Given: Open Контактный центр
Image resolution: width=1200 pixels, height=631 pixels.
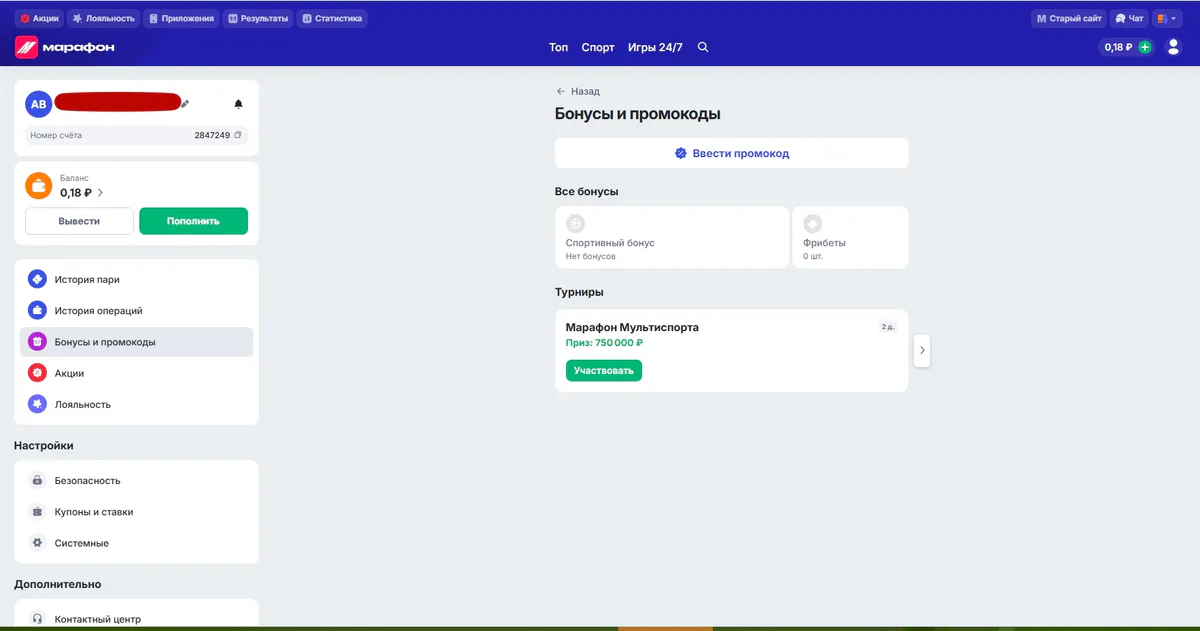Looking at the screenshot, I should pos(137,619).
